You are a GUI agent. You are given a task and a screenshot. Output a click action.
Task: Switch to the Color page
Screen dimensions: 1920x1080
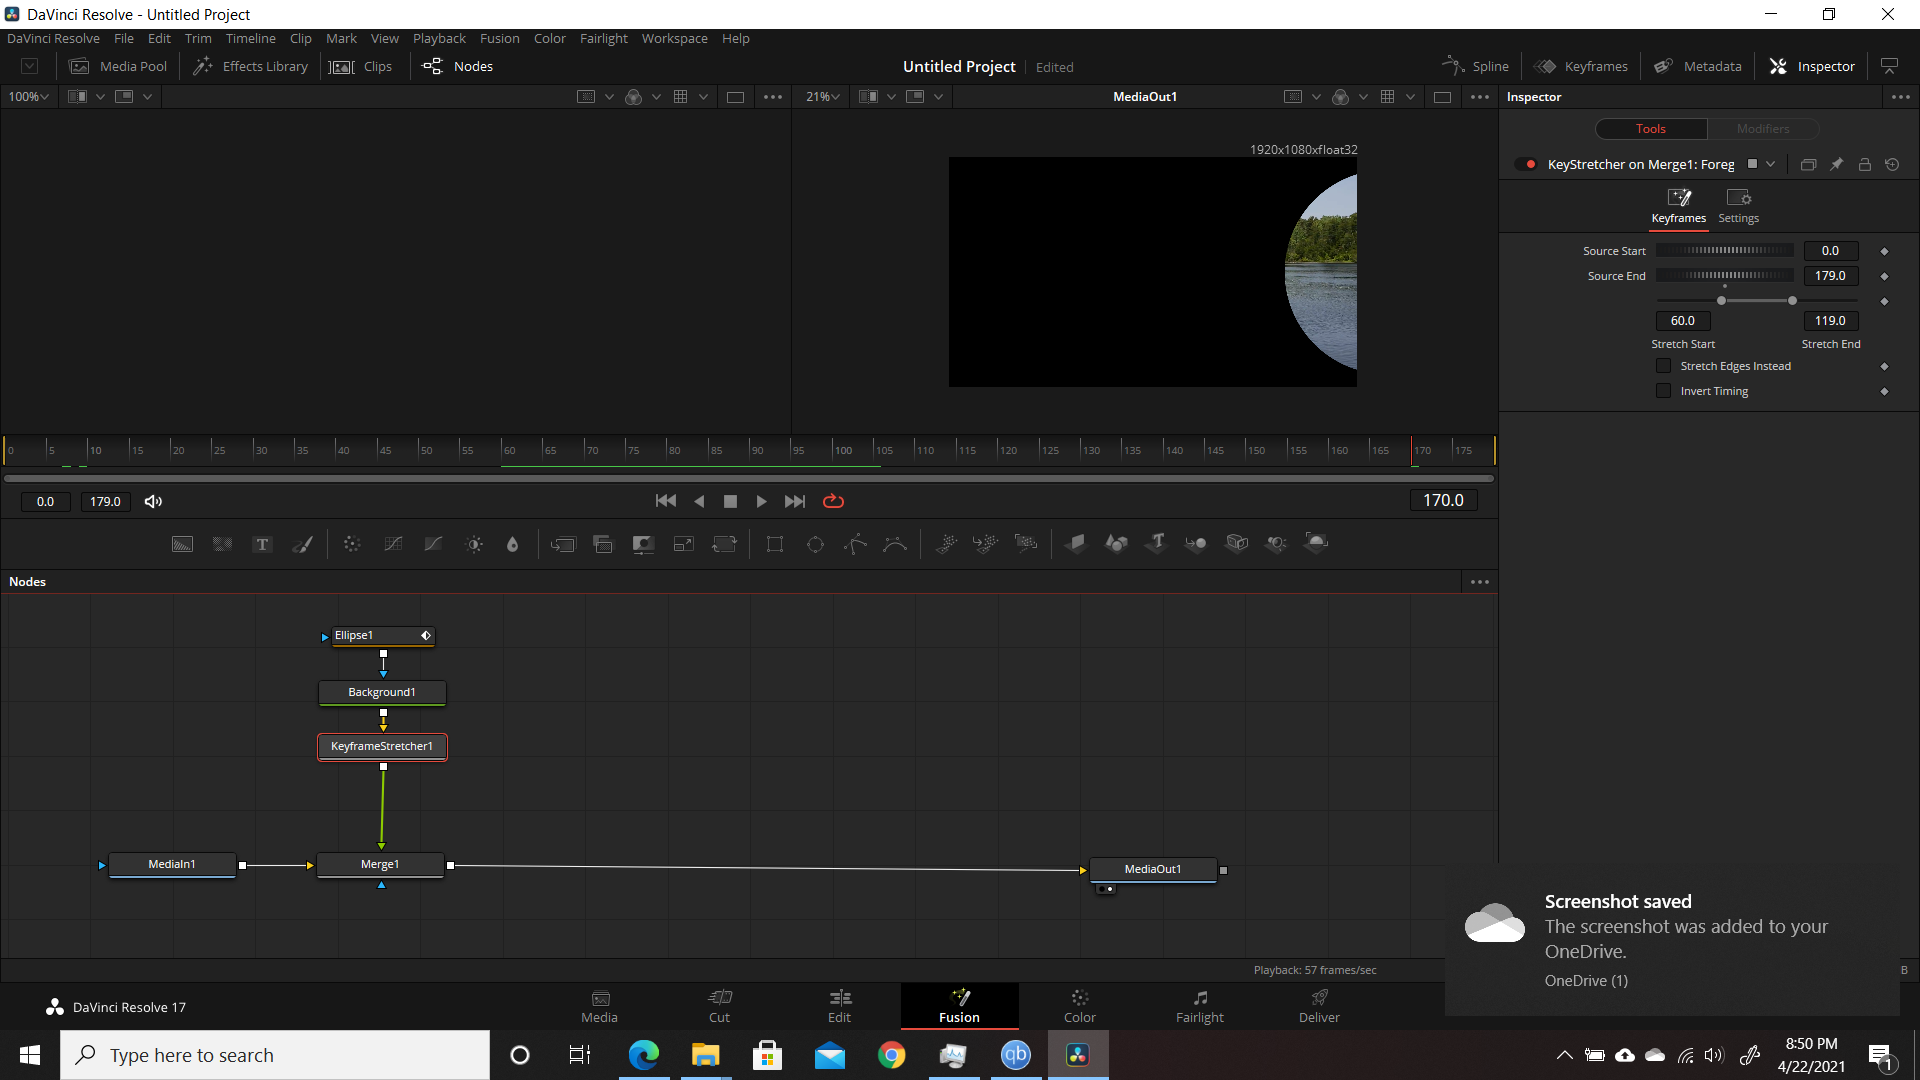[1079, 1006]
